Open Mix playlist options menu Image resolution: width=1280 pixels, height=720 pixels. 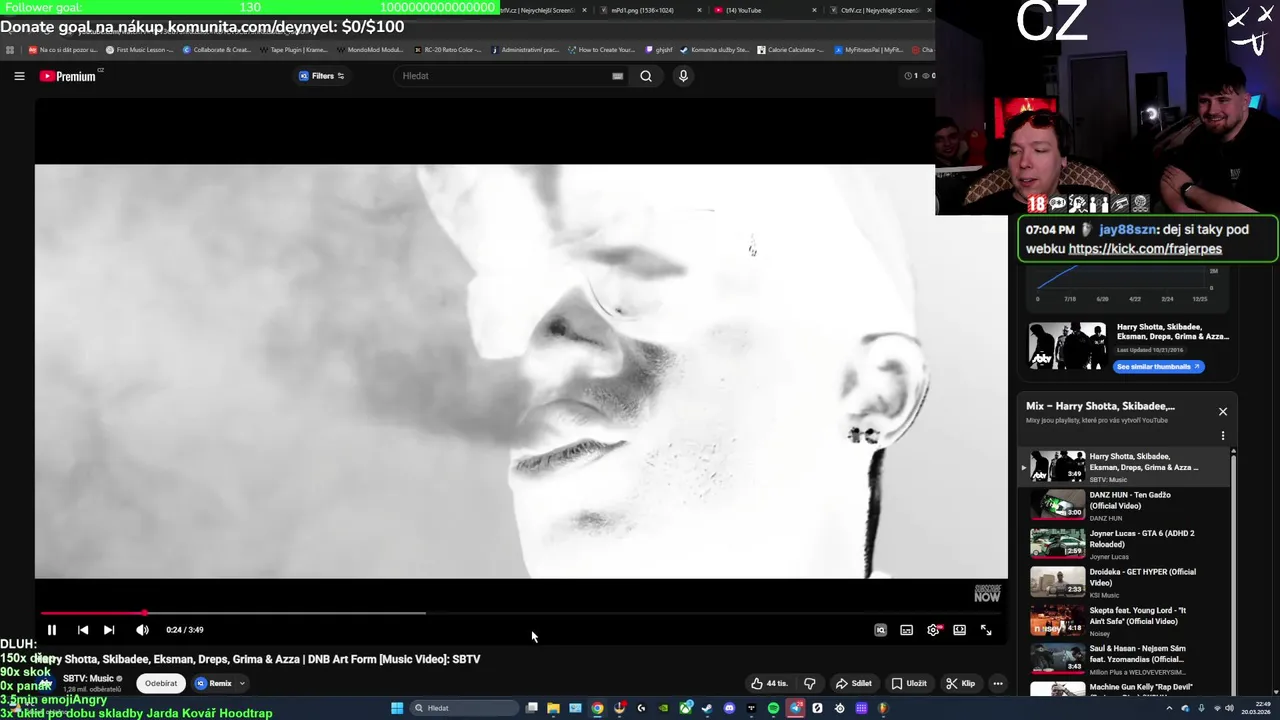click(x=1222, y=436)
